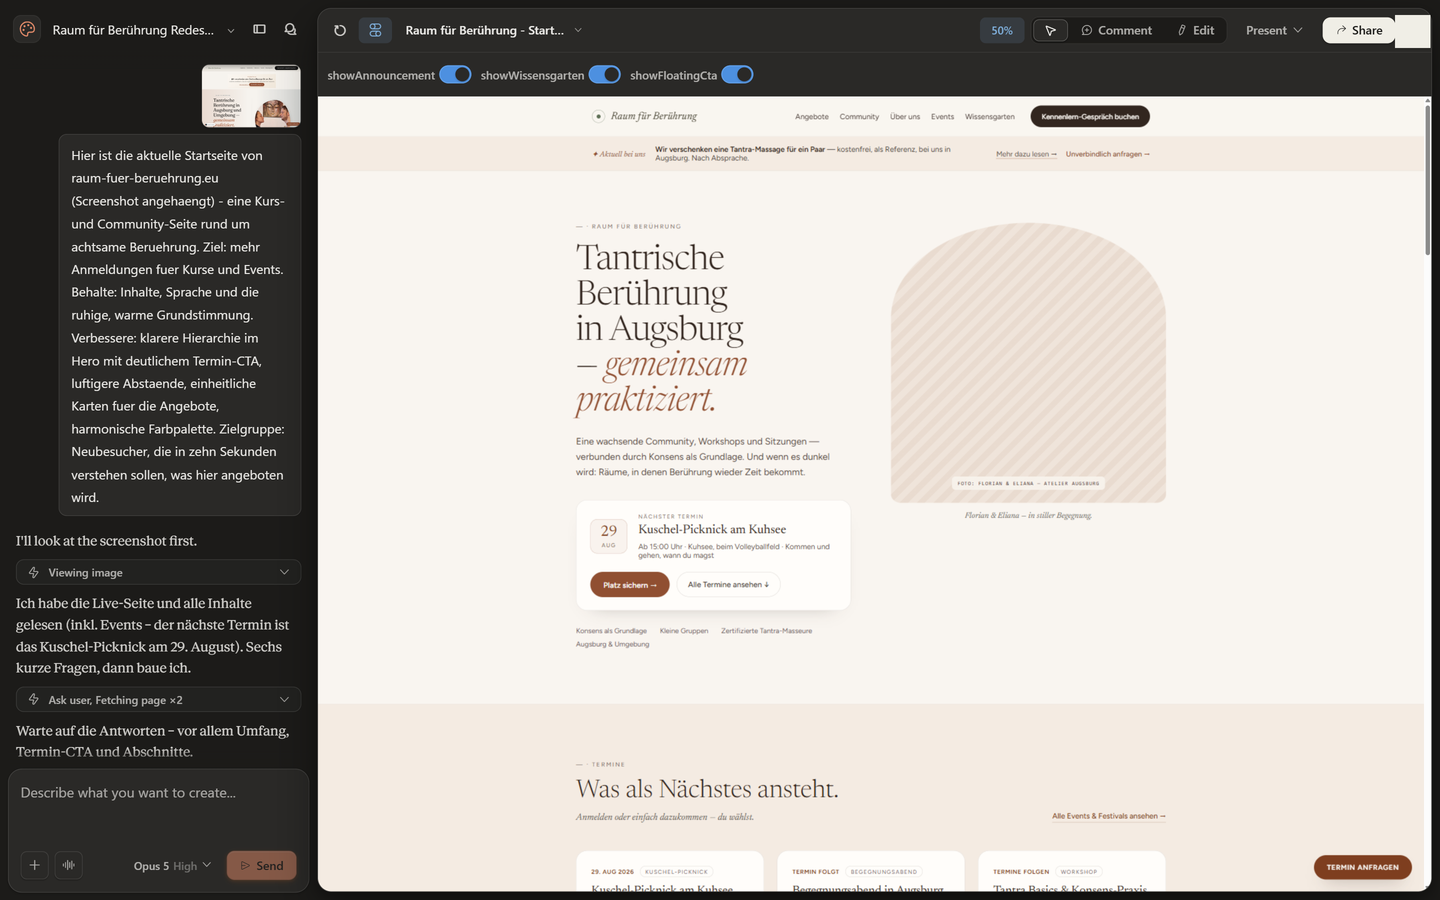The width and height of the screenshot is (1440, 900).
Task: Open Events in site navigation
Action: point(942,117)
